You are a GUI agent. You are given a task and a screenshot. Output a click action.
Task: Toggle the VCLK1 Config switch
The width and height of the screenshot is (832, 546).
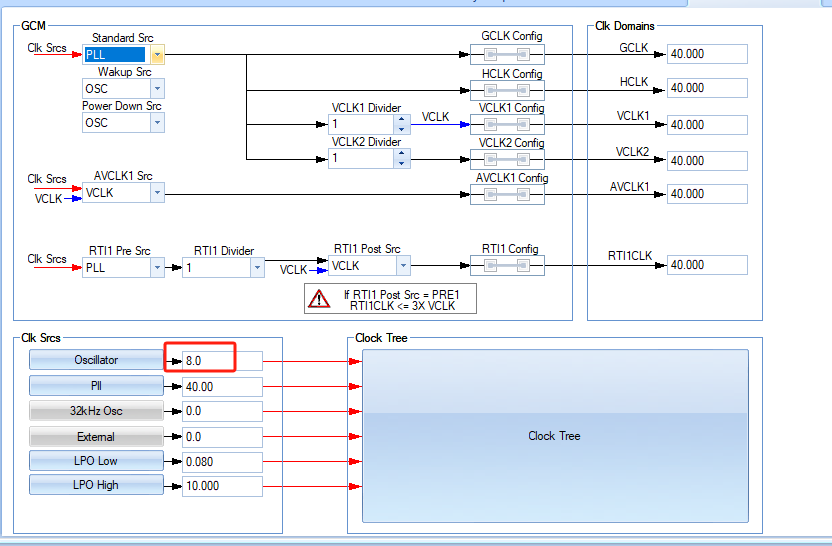point(507,125)
